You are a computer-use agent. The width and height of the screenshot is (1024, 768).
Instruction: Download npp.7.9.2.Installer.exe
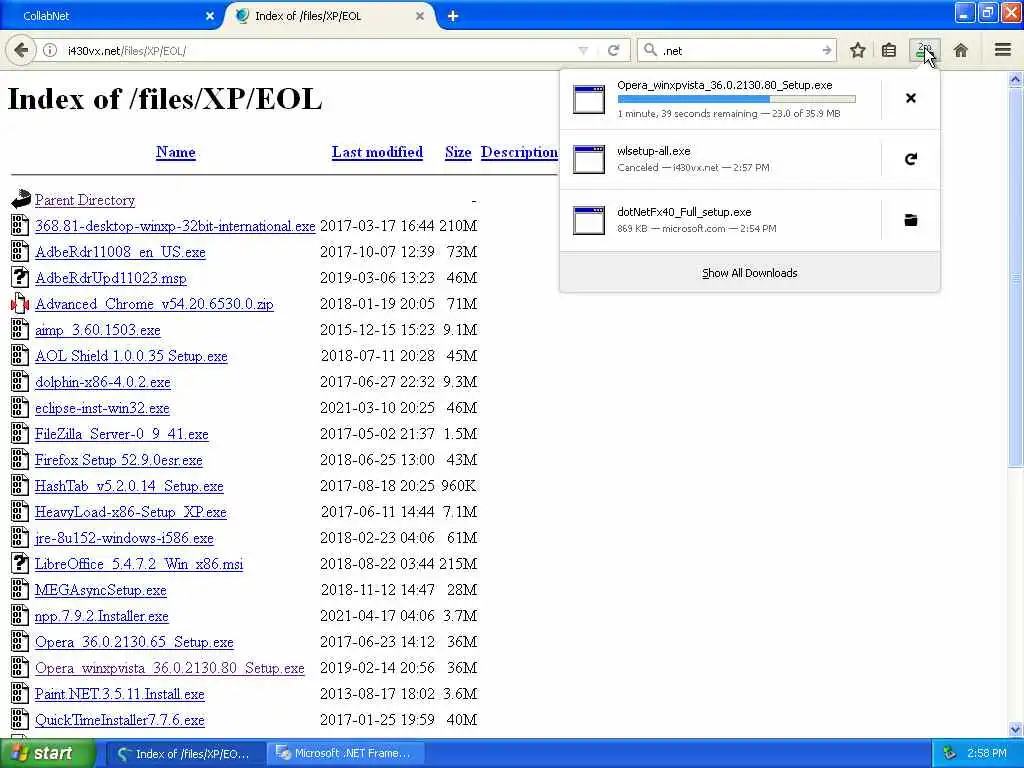coord(102,616)
